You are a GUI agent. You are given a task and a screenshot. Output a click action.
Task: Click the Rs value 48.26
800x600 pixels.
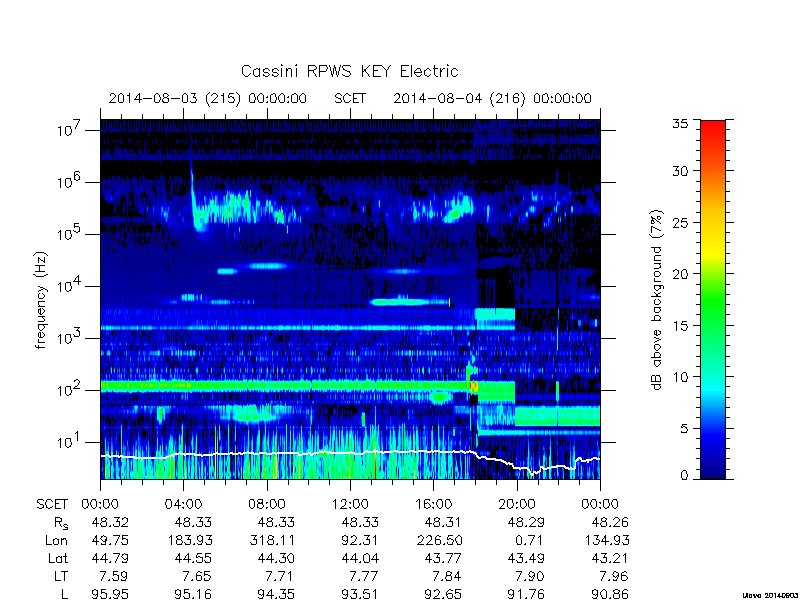coord(609,522)
